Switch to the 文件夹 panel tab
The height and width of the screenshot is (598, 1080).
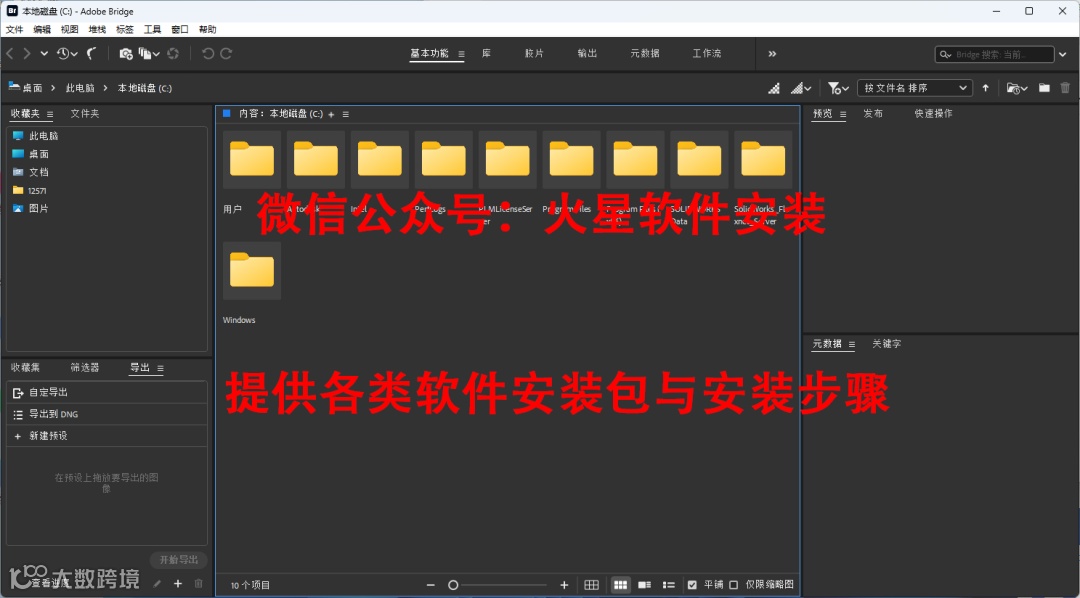[x=85, y=114]
